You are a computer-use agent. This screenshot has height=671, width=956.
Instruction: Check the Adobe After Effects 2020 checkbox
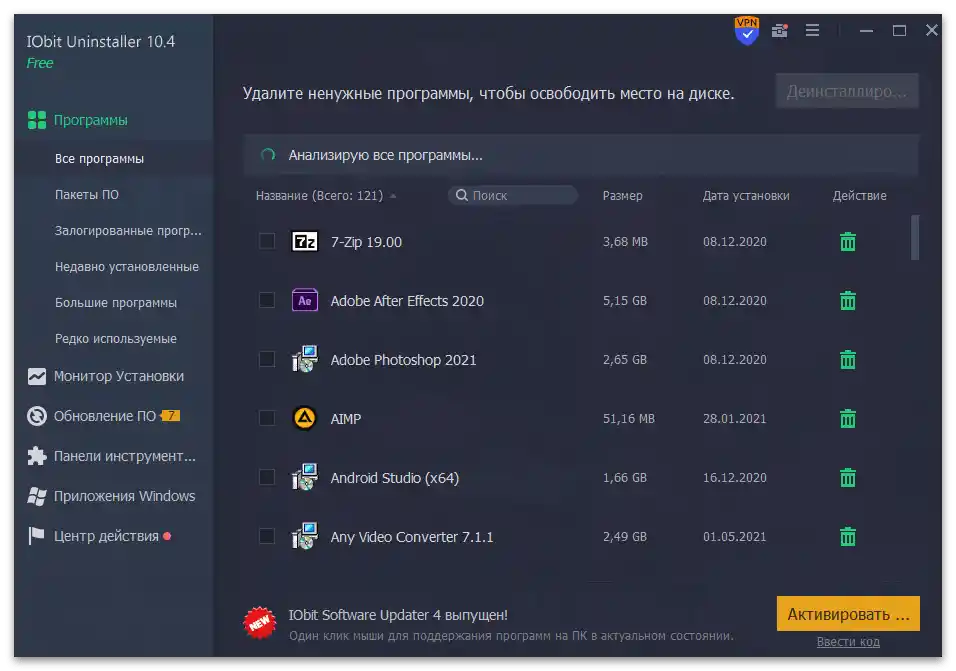tap(266, 300)
